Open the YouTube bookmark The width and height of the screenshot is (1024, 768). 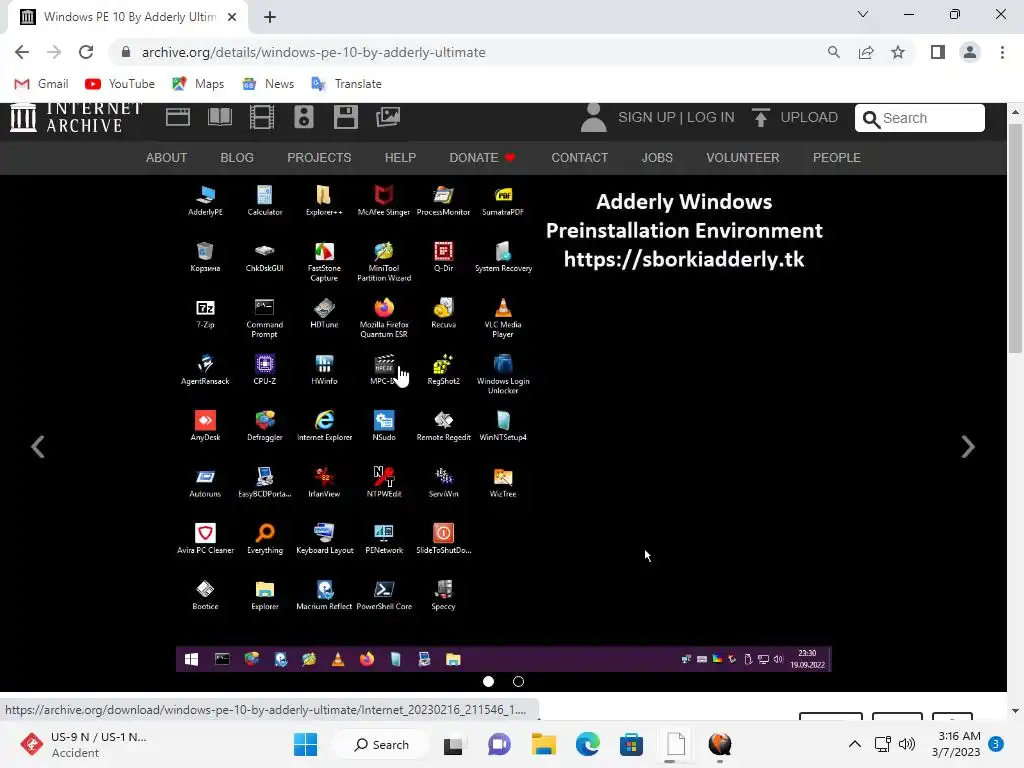click(x=120, y=84)
